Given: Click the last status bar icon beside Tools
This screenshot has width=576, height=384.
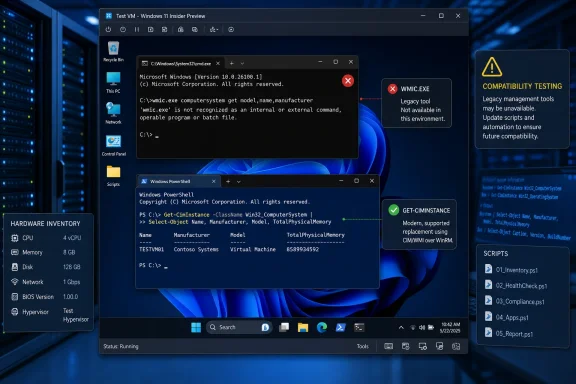Looking at the screenshot, I should point(456,346).
